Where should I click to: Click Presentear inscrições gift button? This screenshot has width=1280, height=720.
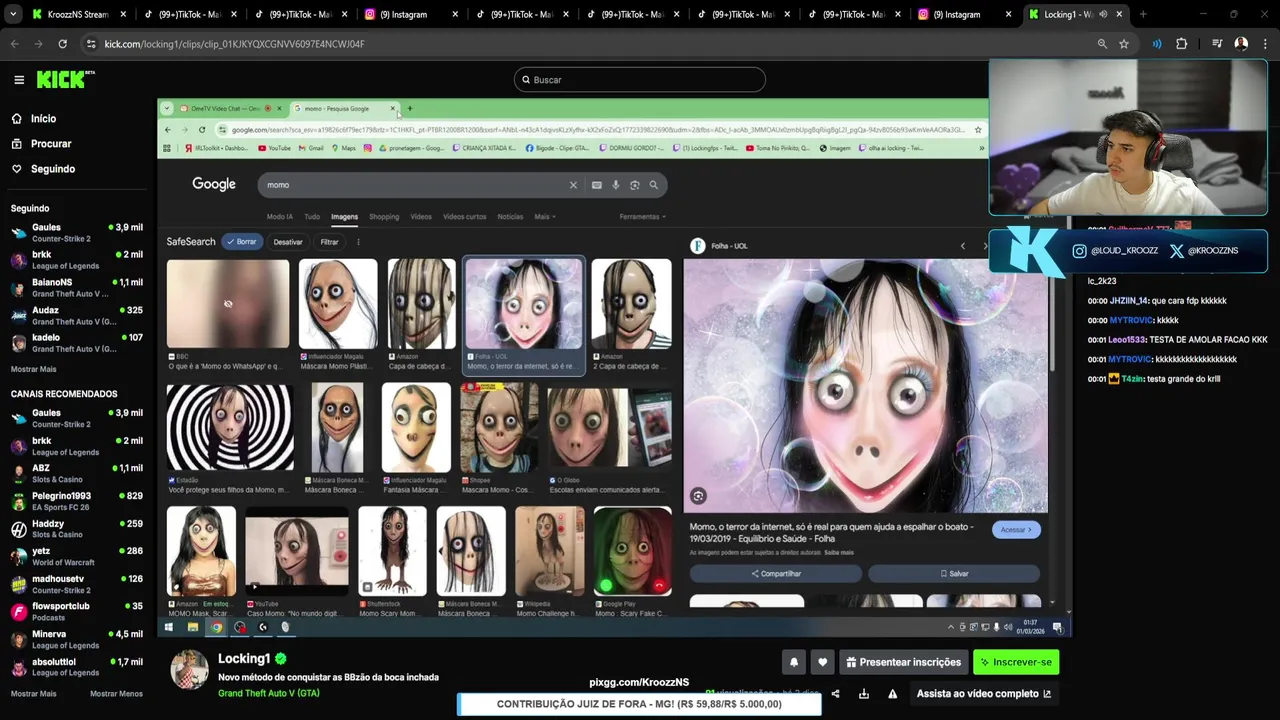[902, 662]
